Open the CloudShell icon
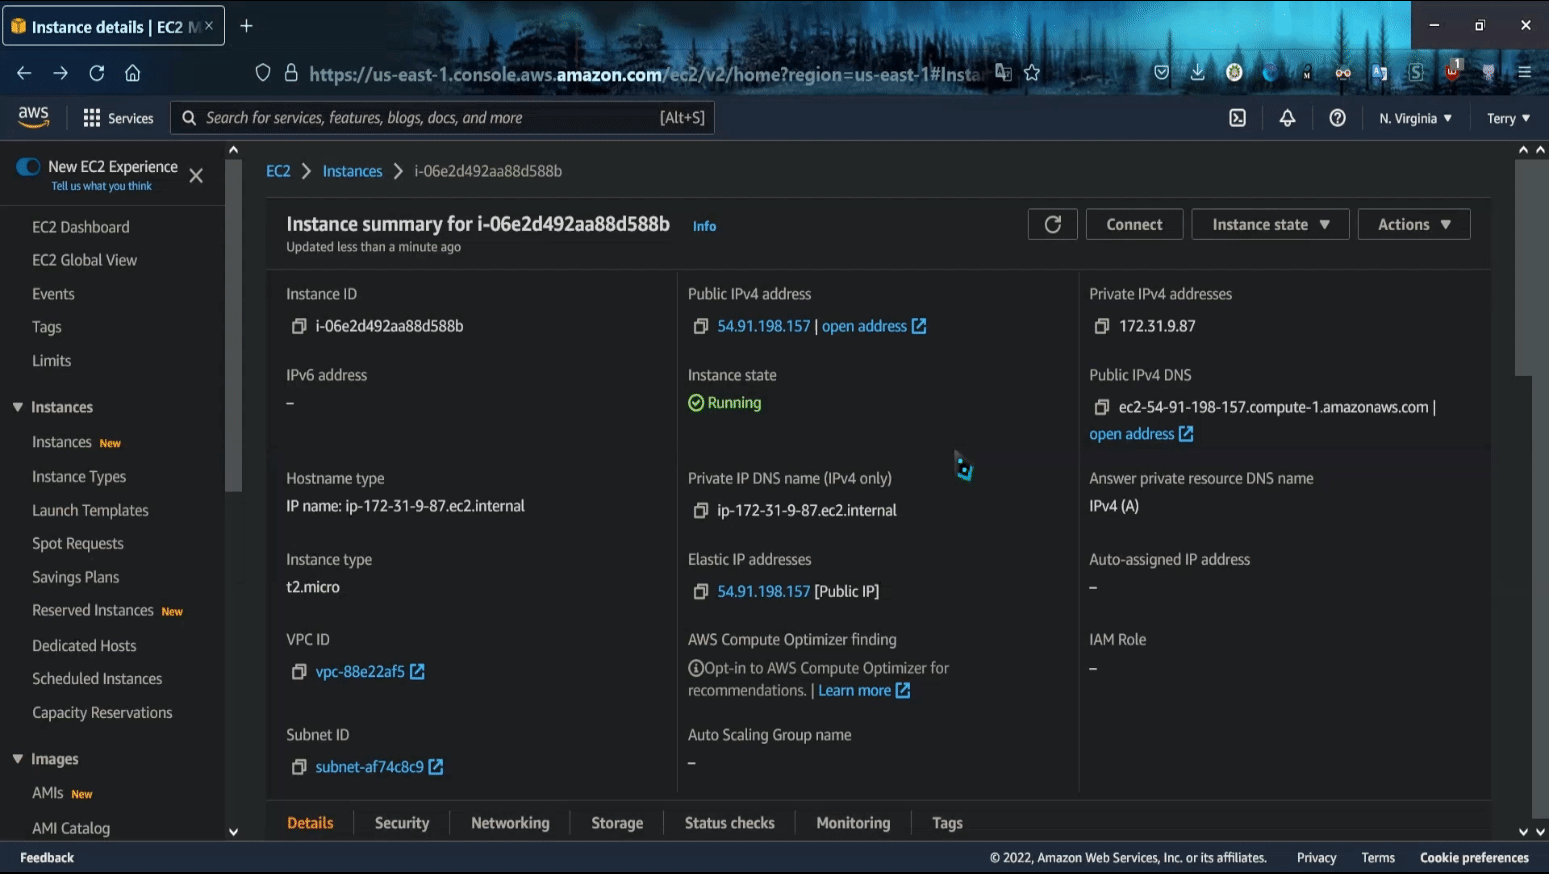 pos(1237,118)
